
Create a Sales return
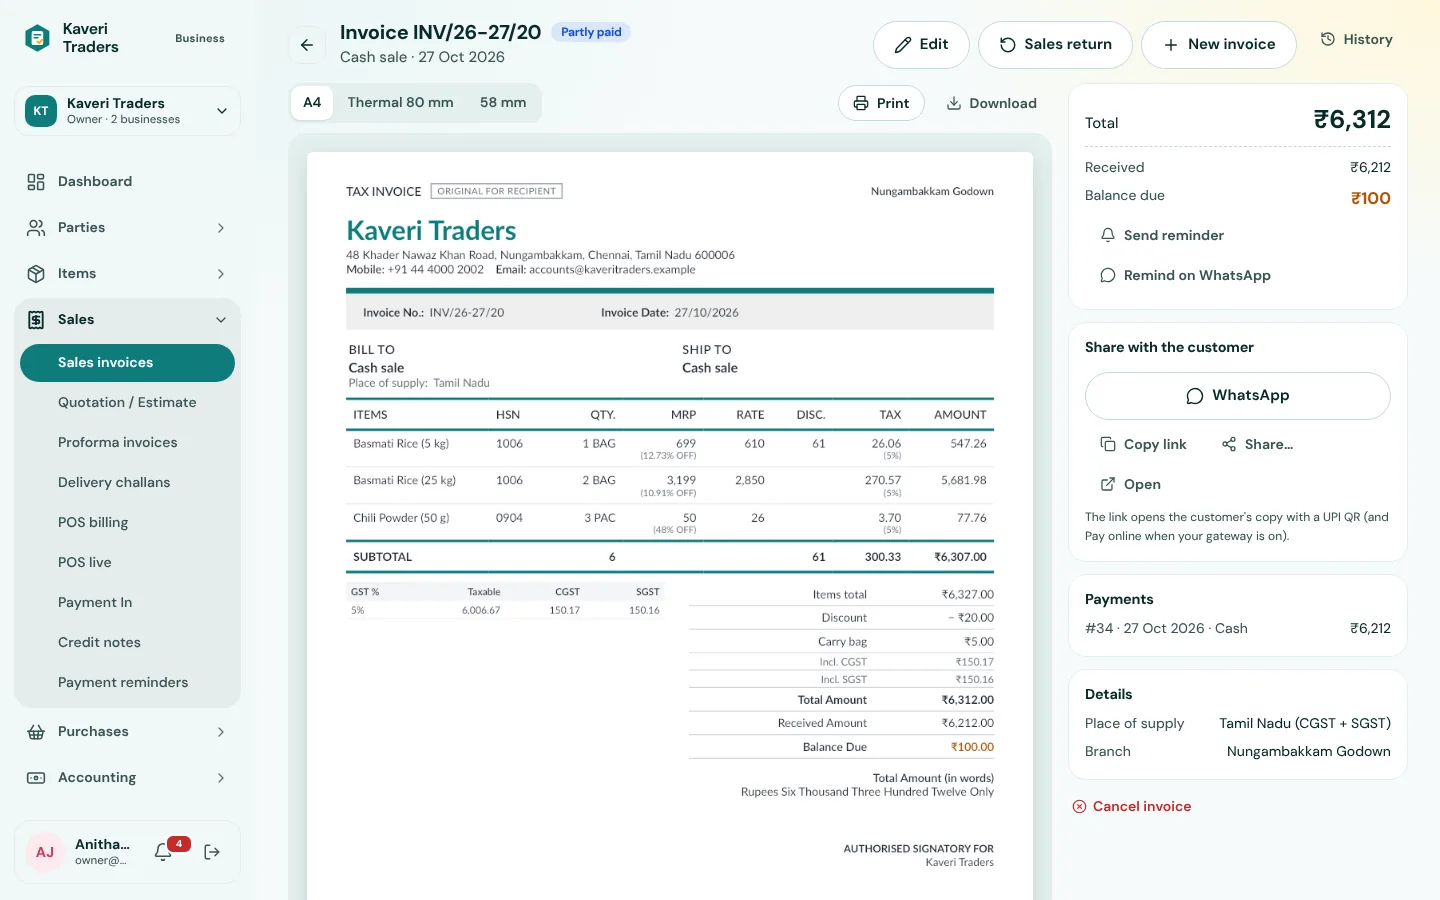1055,44
